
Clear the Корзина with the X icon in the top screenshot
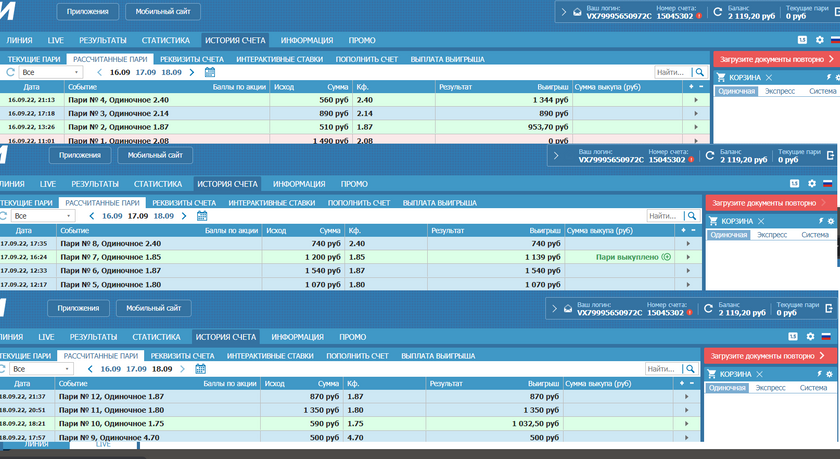click(769, 78)
